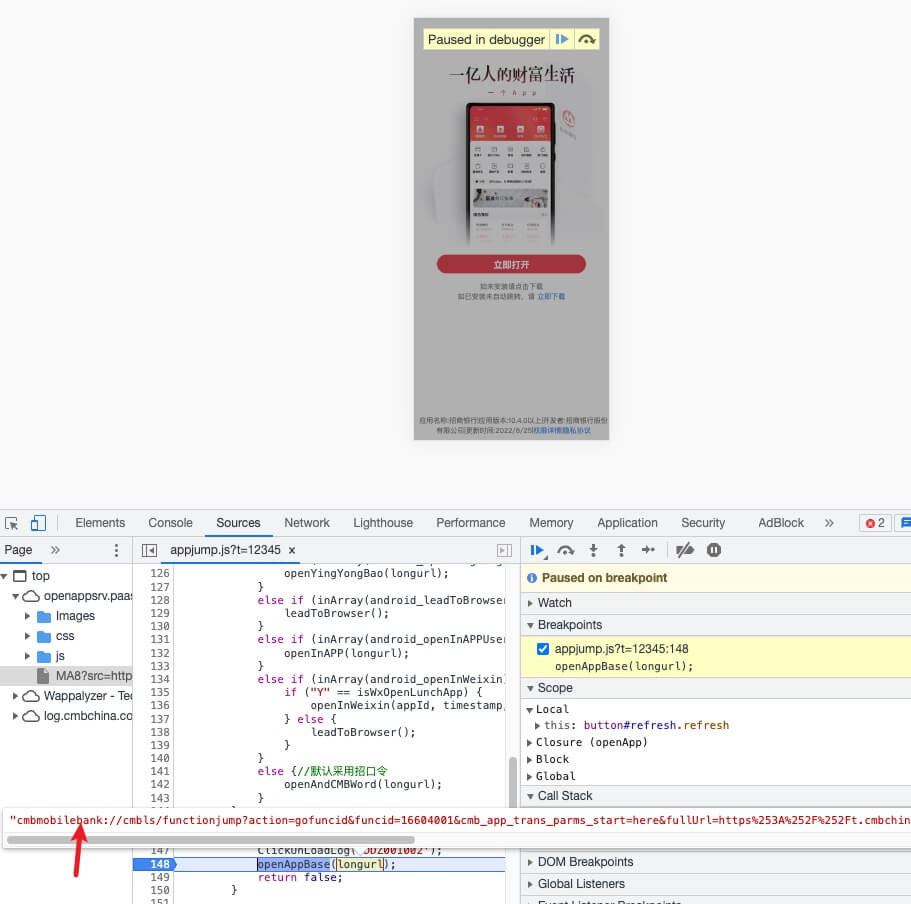Resume script execution in debugger toolbar
The image size is (911, 904).
(537, 550)
